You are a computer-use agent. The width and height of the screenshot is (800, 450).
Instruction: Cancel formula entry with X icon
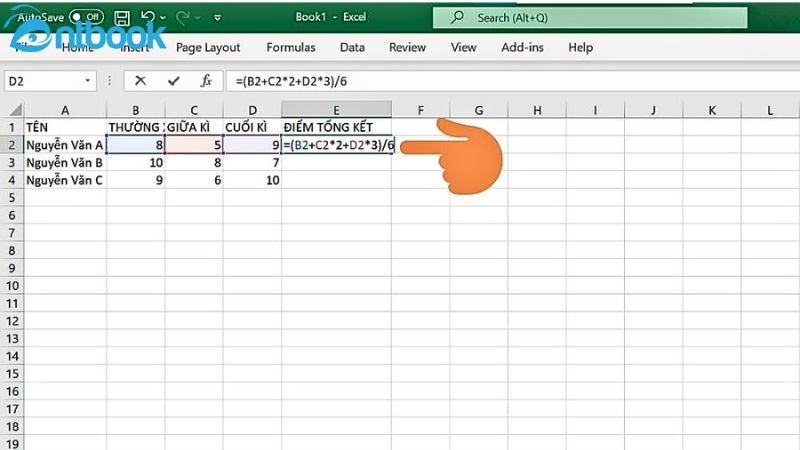140,81
